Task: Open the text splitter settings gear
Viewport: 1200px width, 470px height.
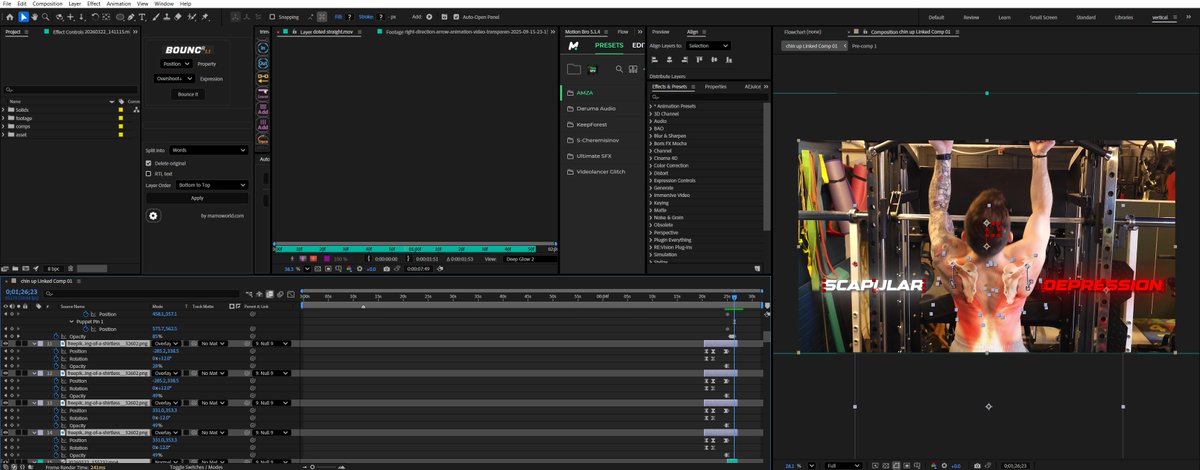Action: (153, 215)
